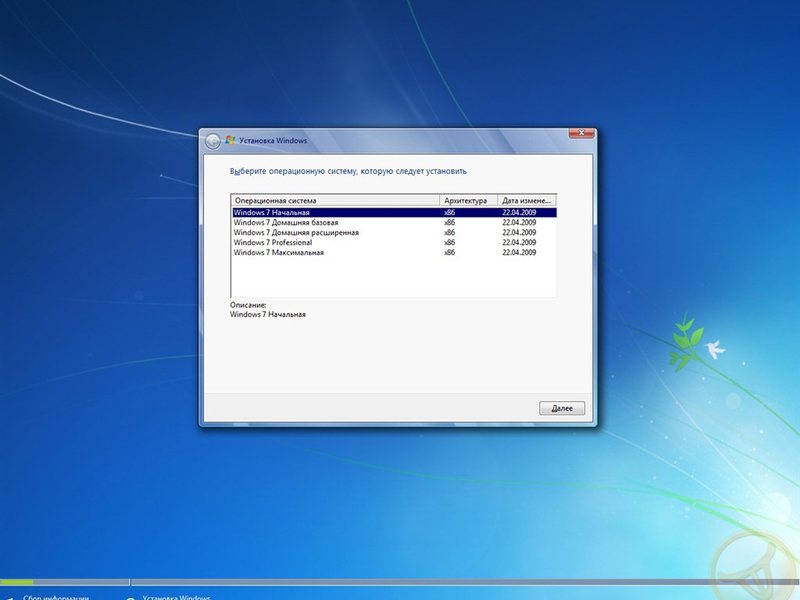
Task: Select Windows 7 Домашняя расширенная row
Action: pos(394,233)
